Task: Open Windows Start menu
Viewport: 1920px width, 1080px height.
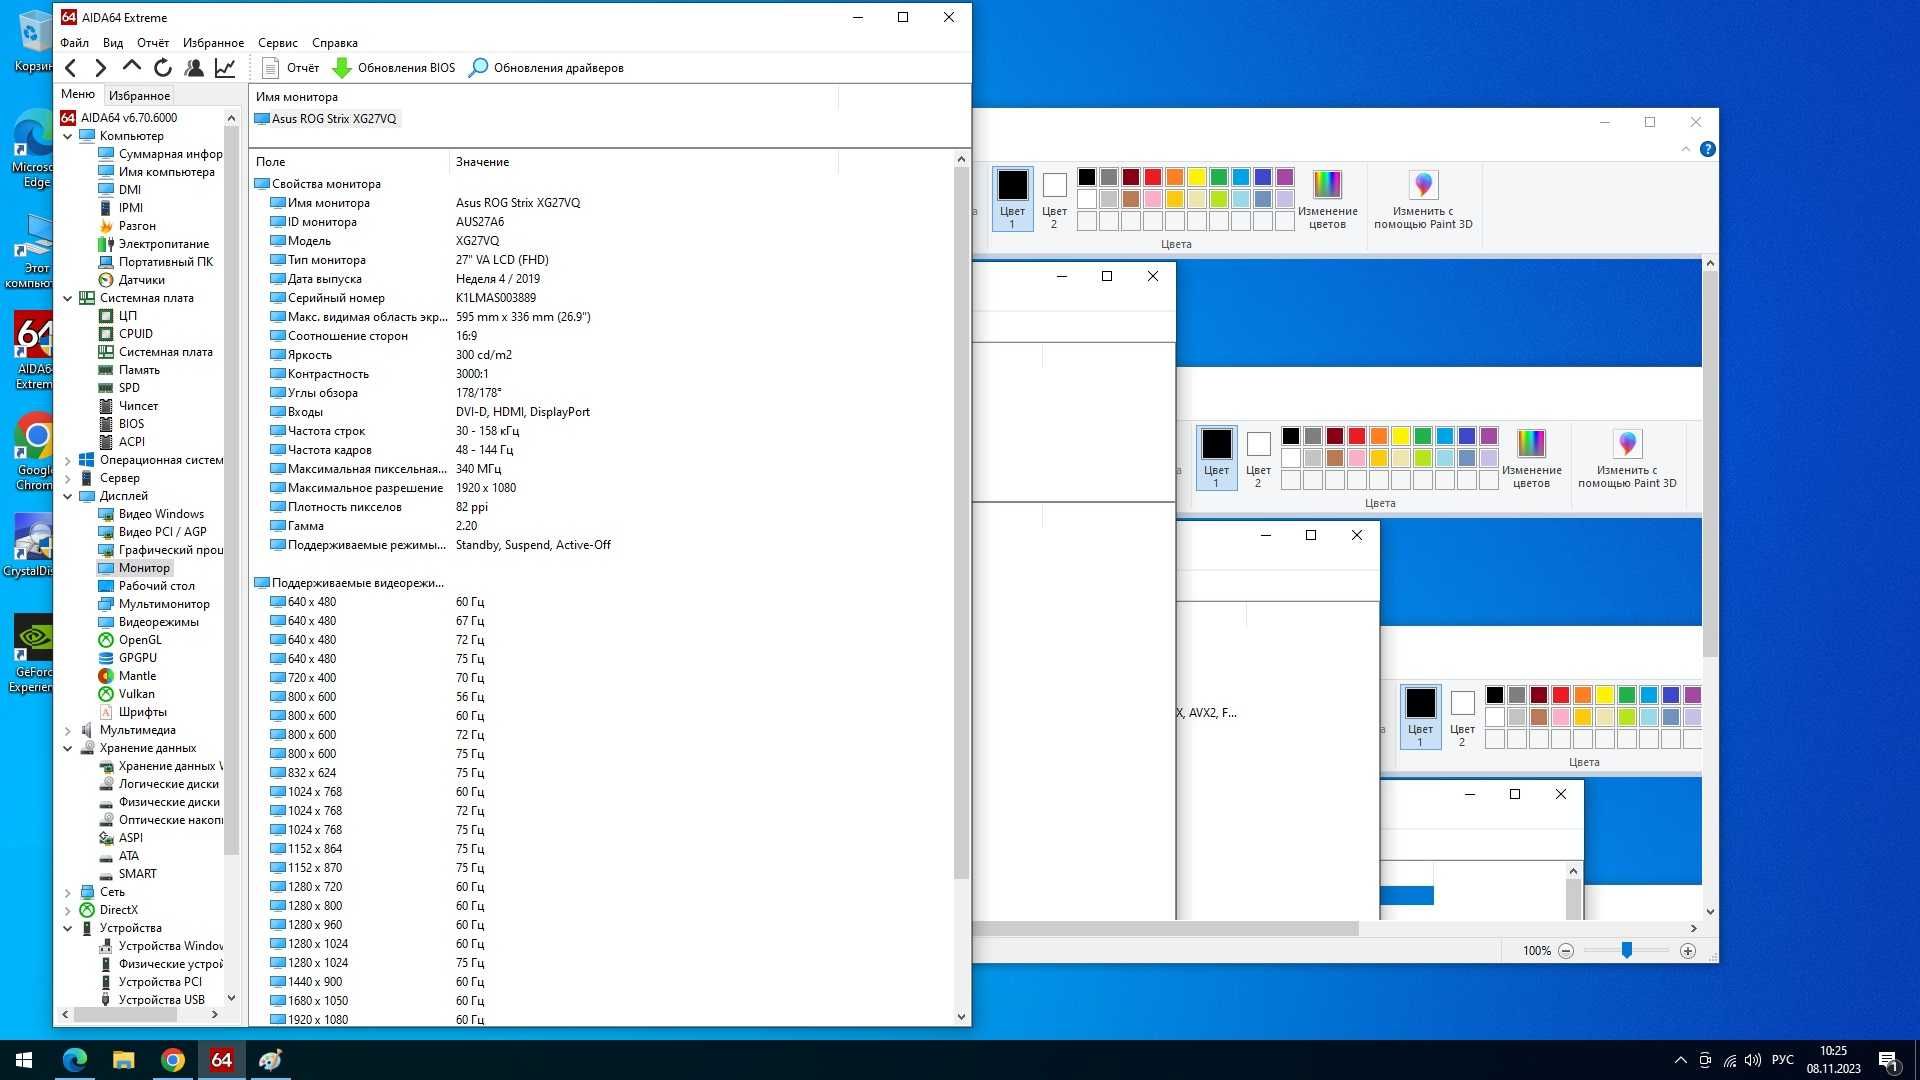Action: 24,1060
